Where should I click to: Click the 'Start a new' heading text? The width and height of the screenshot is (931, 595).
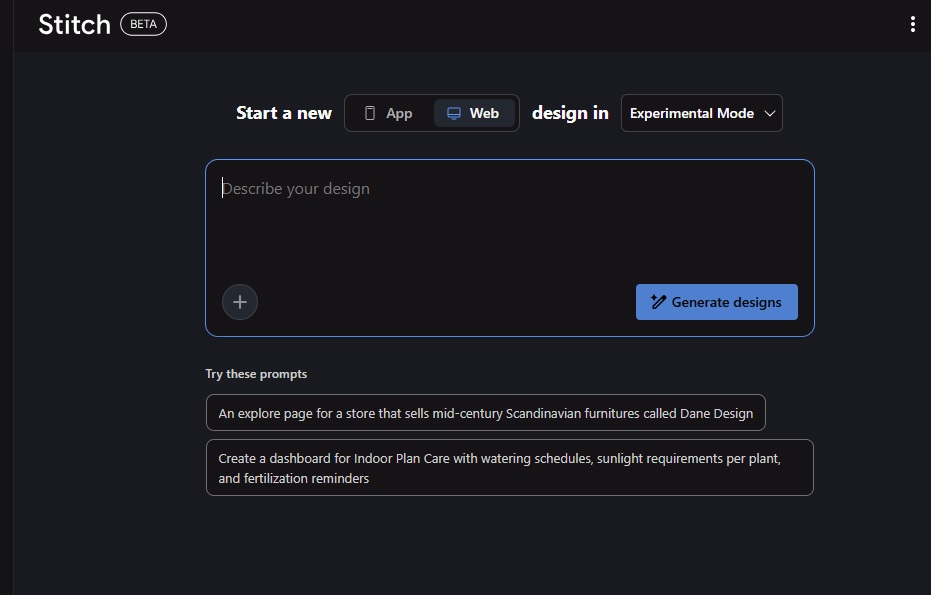pyautogui.click(x=283, y=113)
